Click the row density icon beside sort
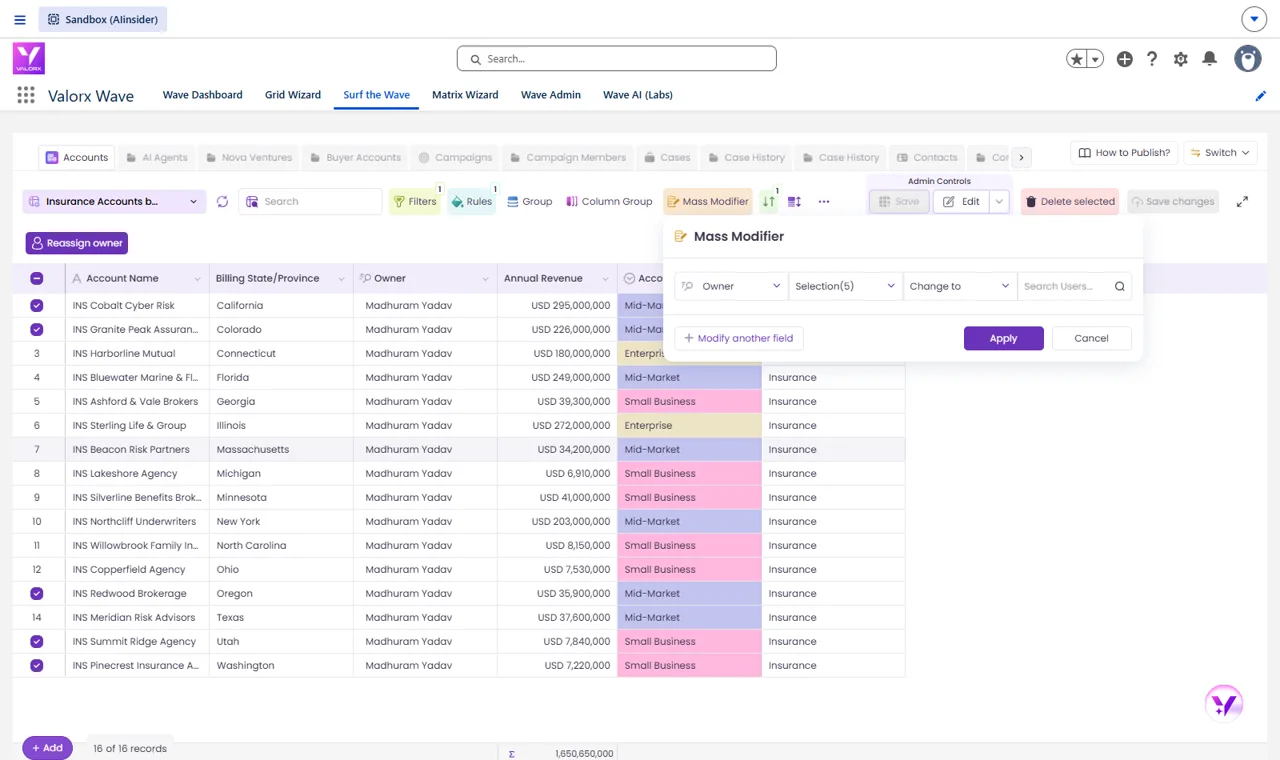 point(795,201)
